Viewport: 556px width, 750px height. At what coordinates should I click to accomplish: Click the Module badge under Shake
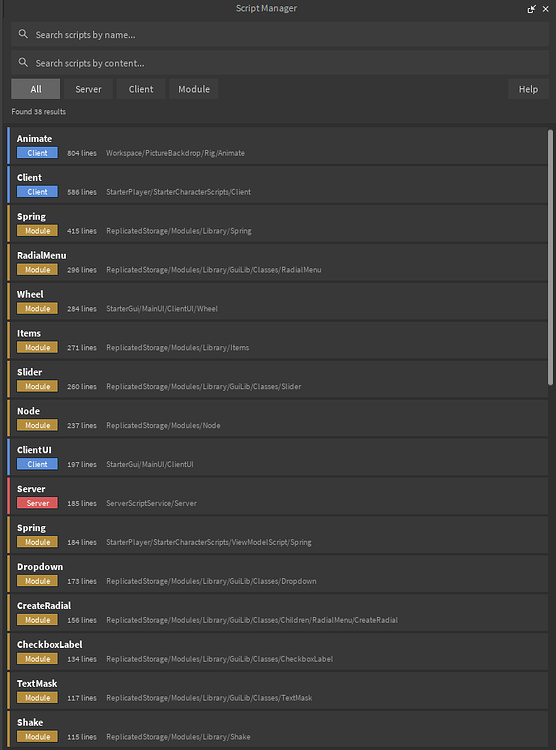click(x=37, y=737)
